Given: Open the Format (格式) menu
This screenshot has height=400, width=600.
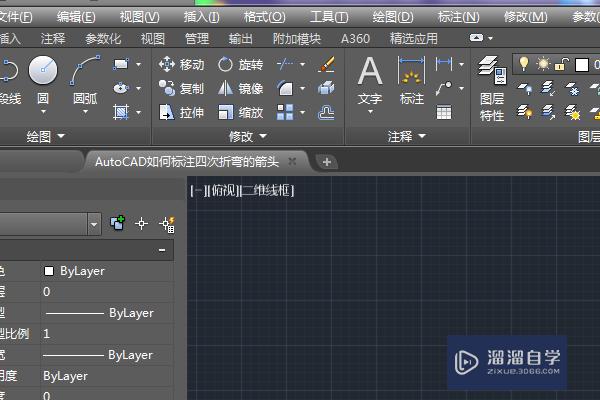Looking at the screenshot, I should 264,17.
